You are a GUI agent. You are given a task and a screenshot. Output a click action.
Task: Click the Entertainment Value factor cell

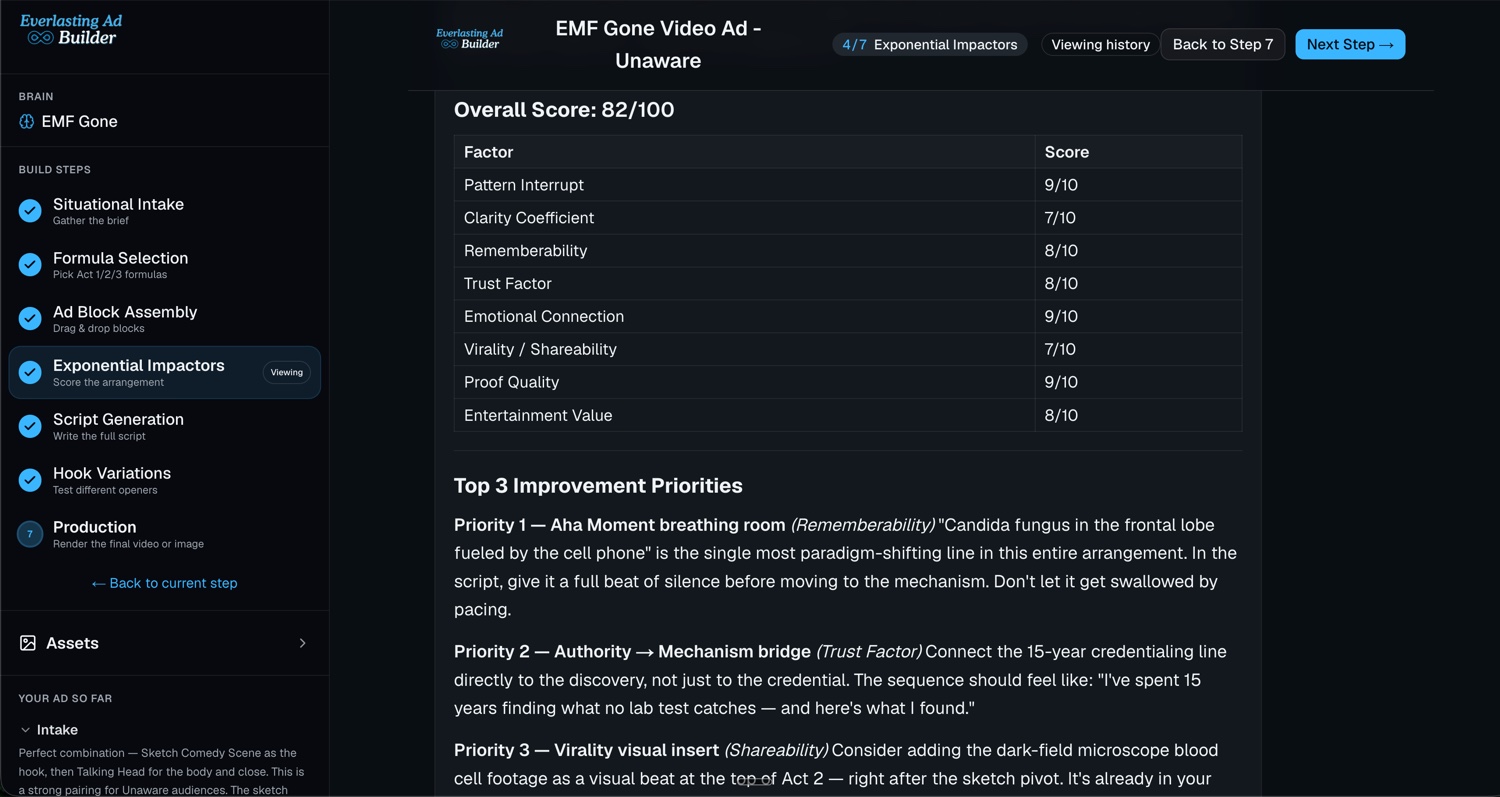[744, 415]
